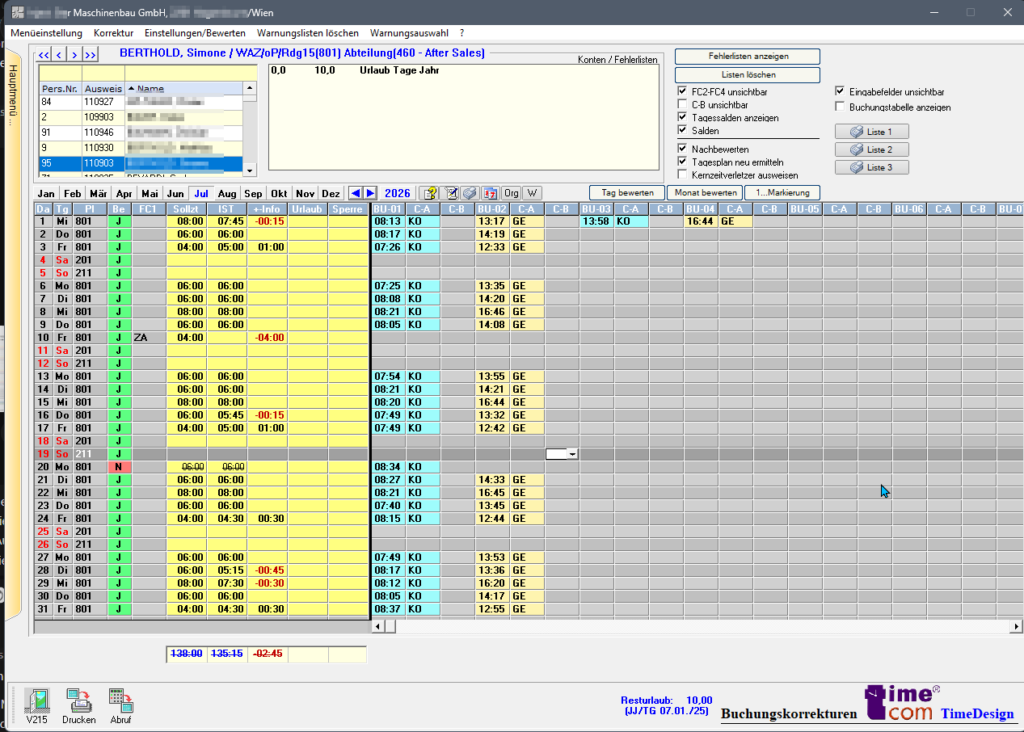This screenshot has width=1024, height=732.
Task: Sort the employee list by the Name column
Action: (184, 88)
